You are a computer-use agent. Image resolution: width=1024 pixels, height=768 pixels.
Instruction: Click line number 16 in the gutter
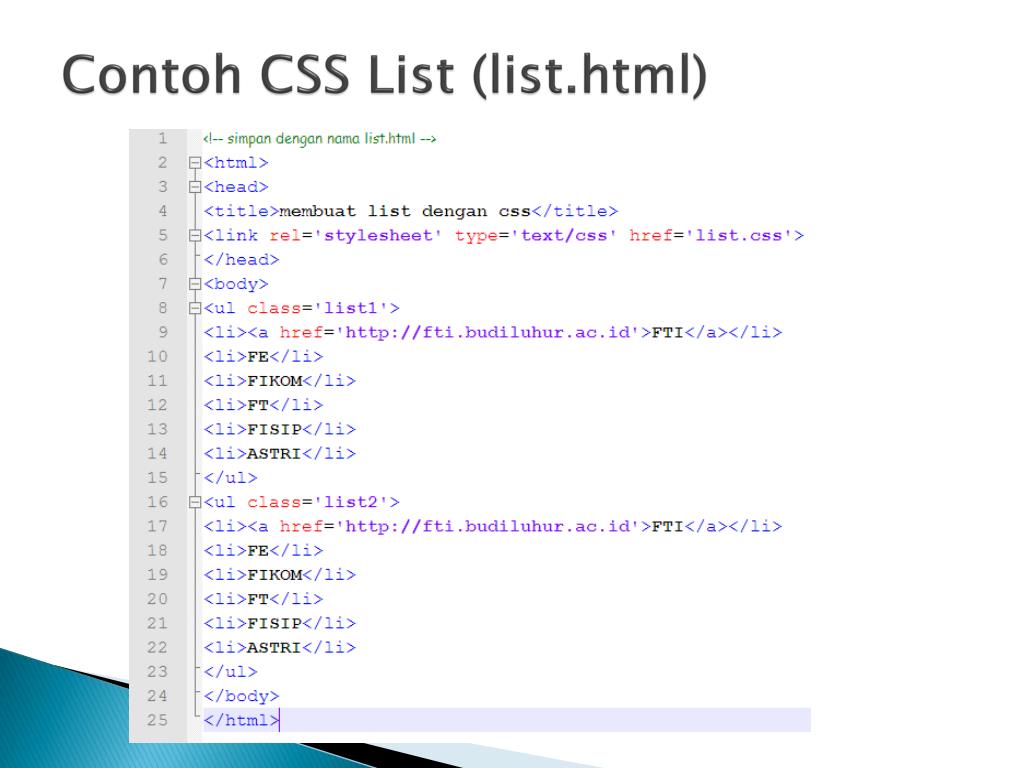click(157, 502)
